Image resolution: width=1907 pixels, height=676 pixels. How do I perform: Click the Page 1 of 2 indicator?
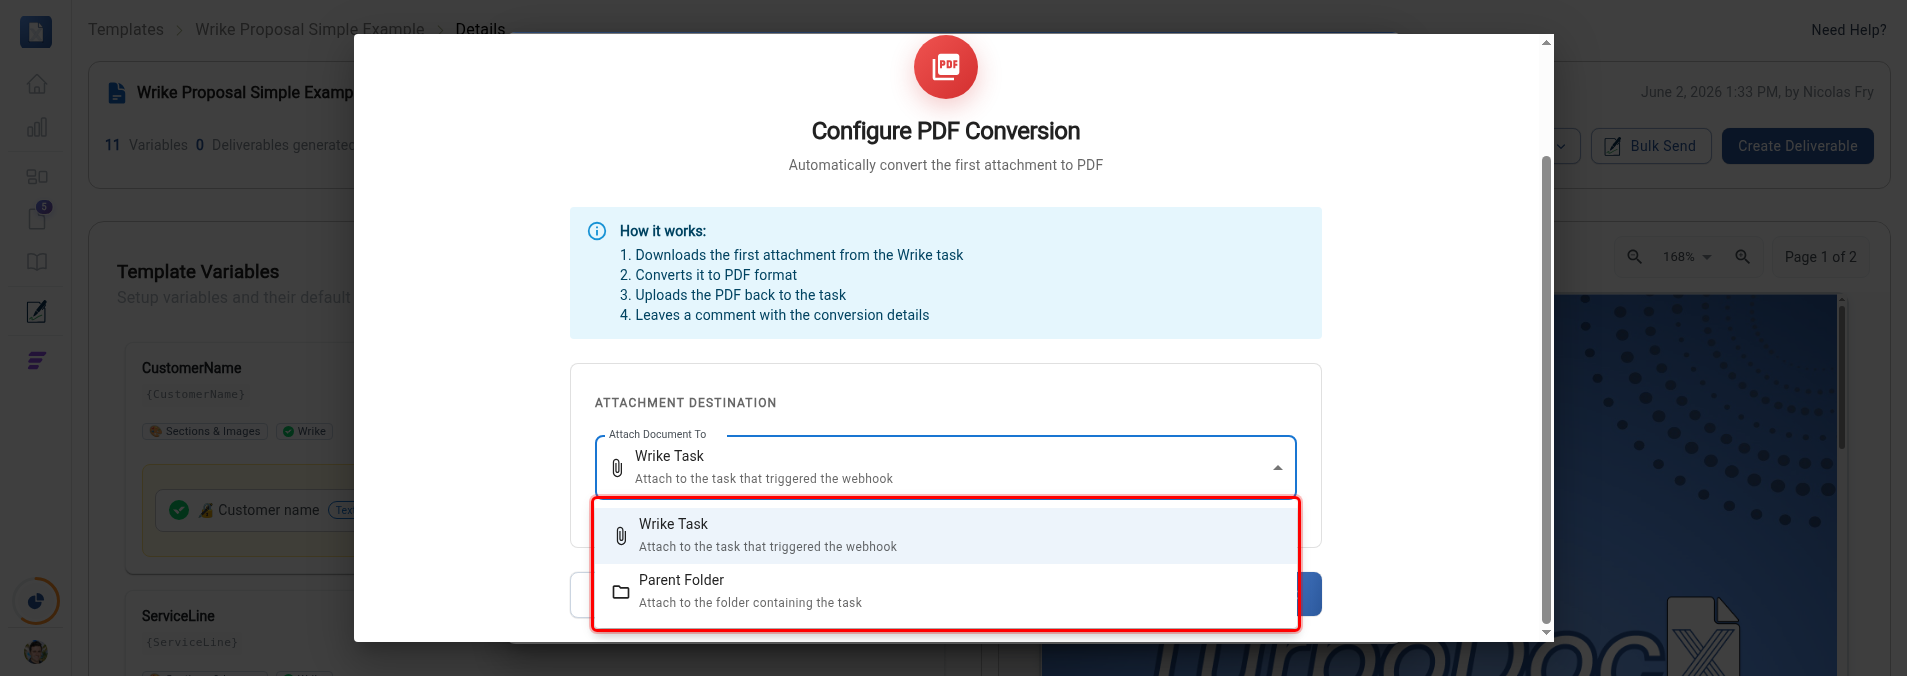[1820, 257]
